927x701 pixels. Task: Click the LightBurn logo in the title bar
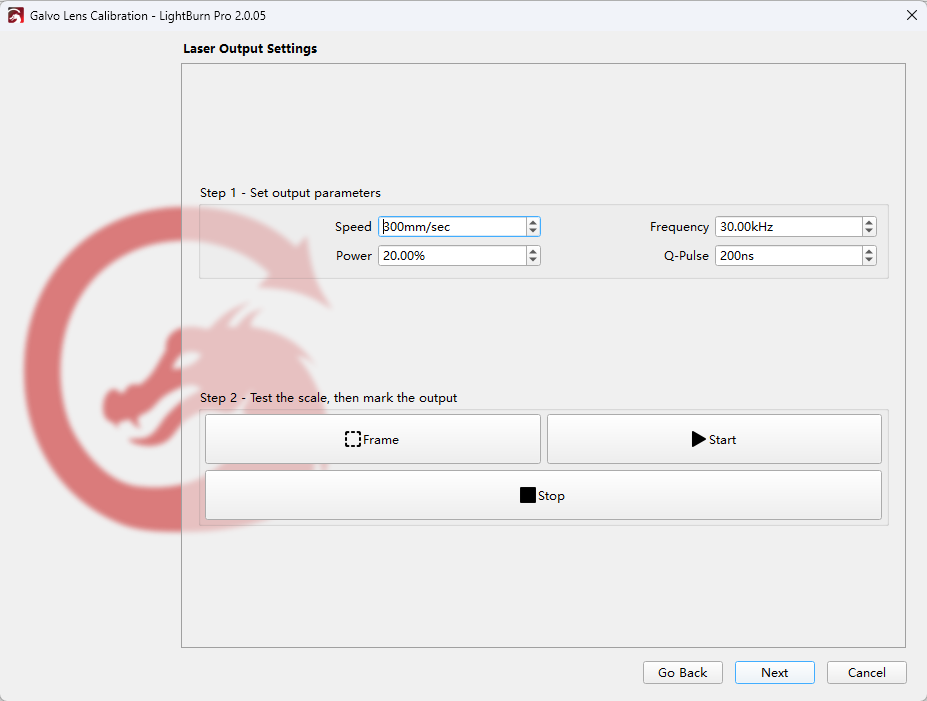coord(15,15)
